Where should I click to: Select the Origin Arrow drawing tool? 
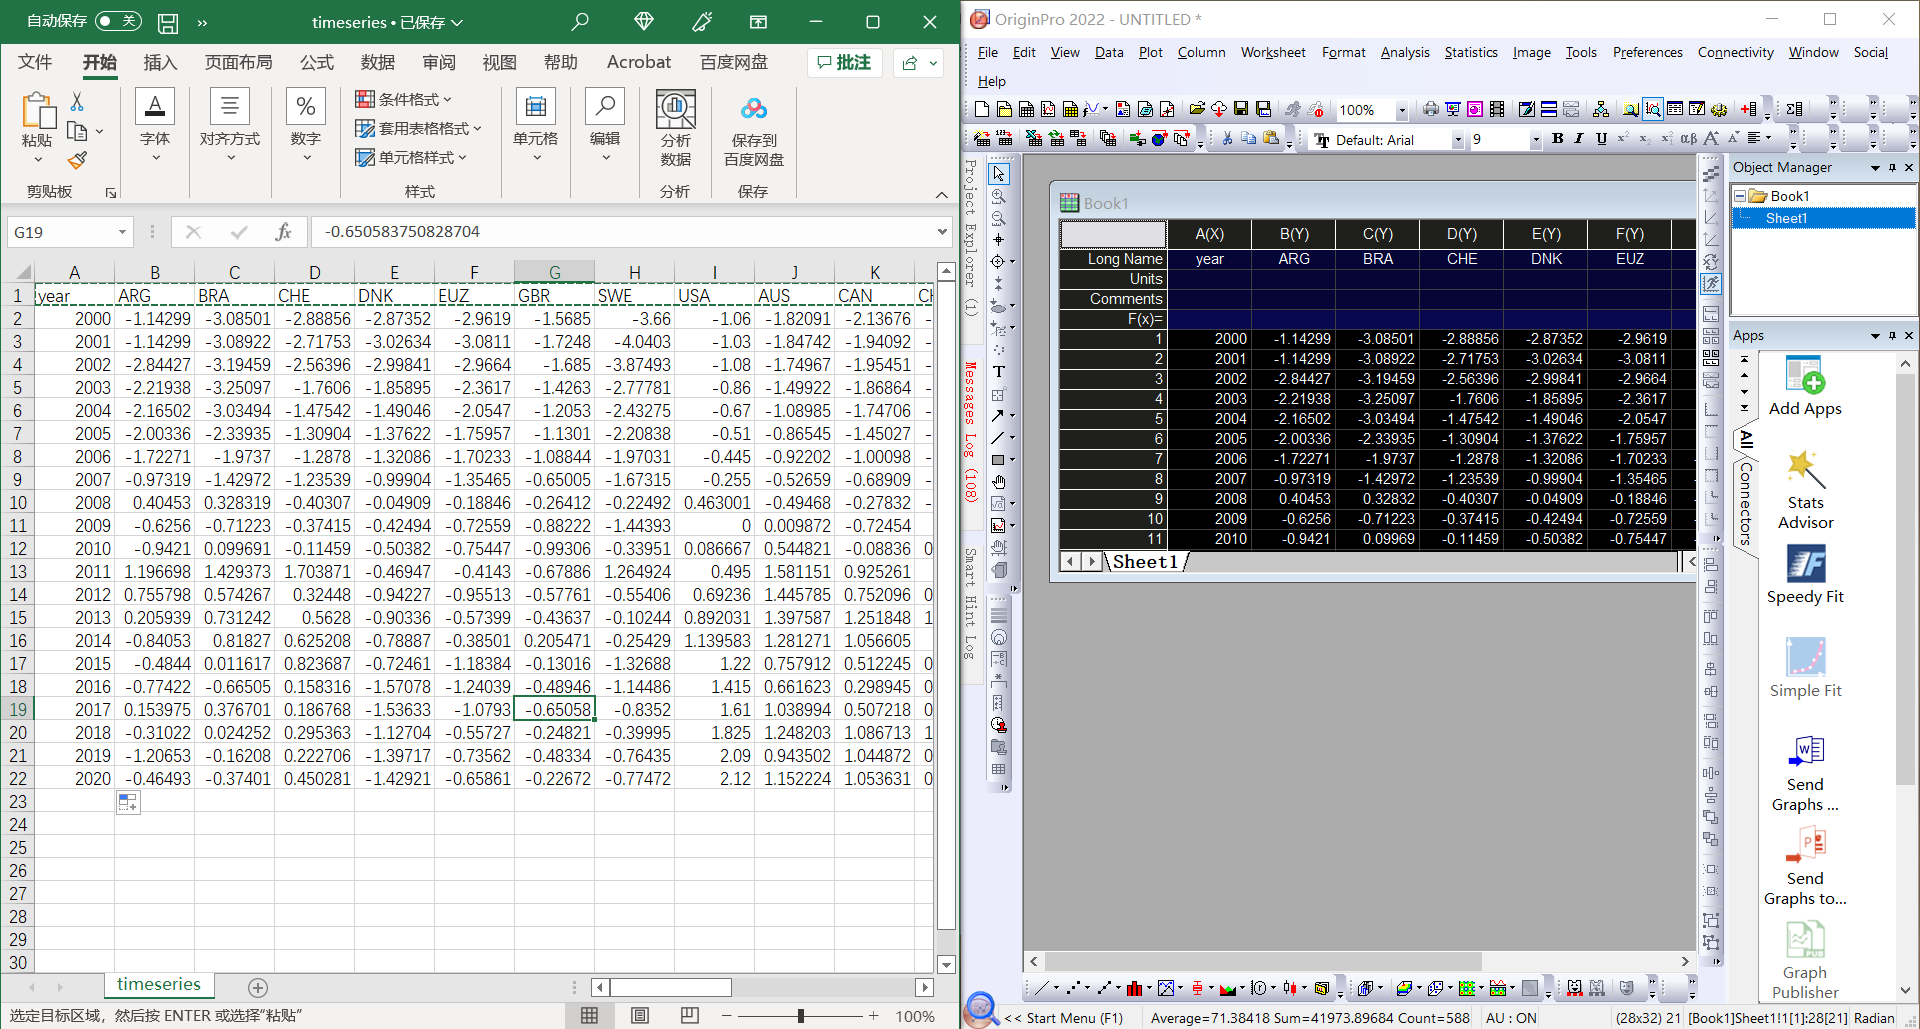point(998,416)
